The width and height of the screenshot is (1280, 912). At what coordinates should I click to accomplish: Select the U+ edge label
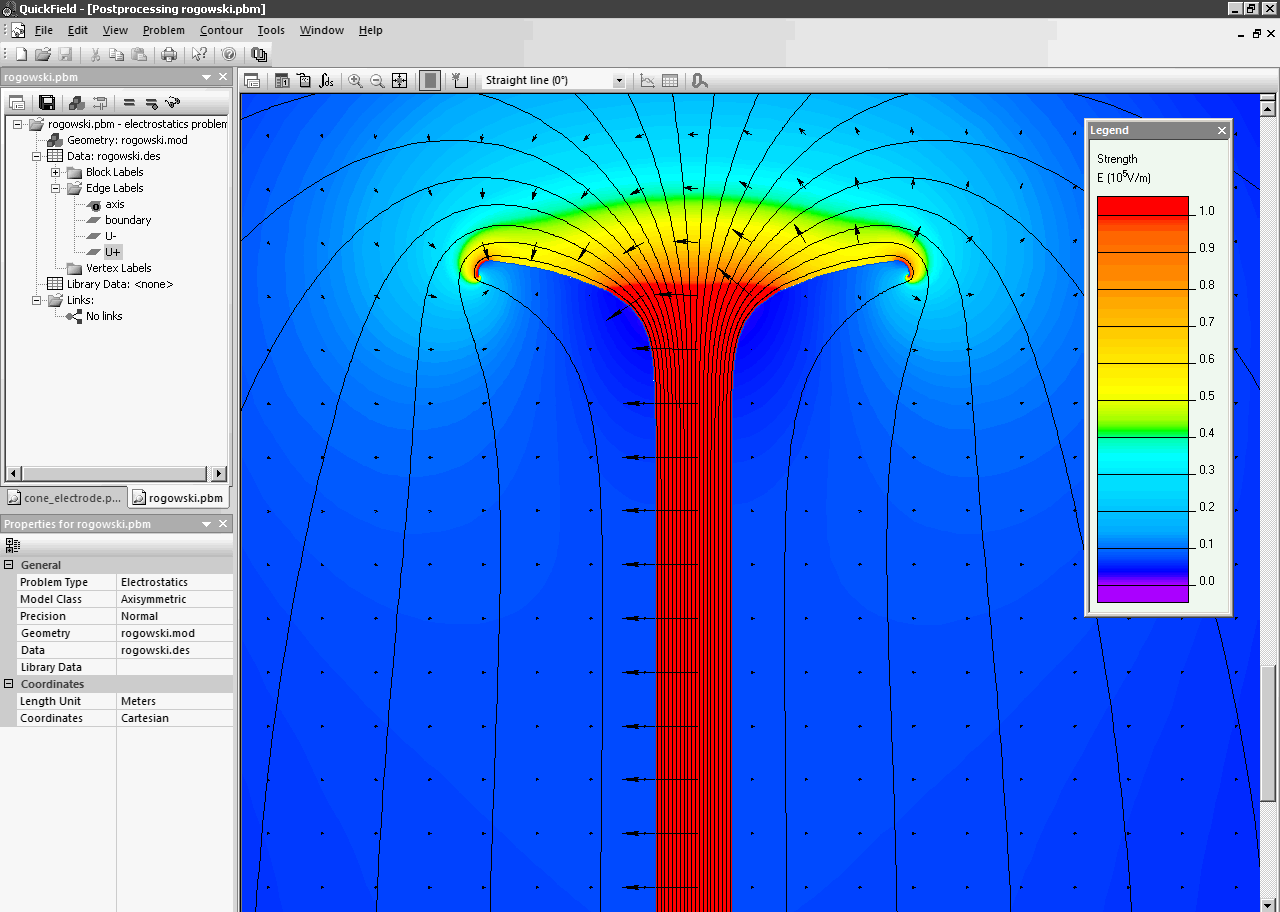tap(112, 252)
